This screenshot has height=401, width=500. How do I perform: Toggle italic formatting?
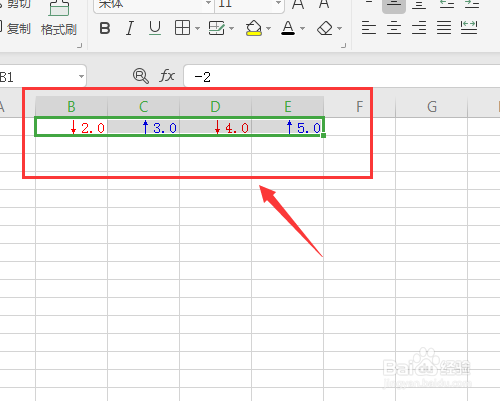point(130,28)
